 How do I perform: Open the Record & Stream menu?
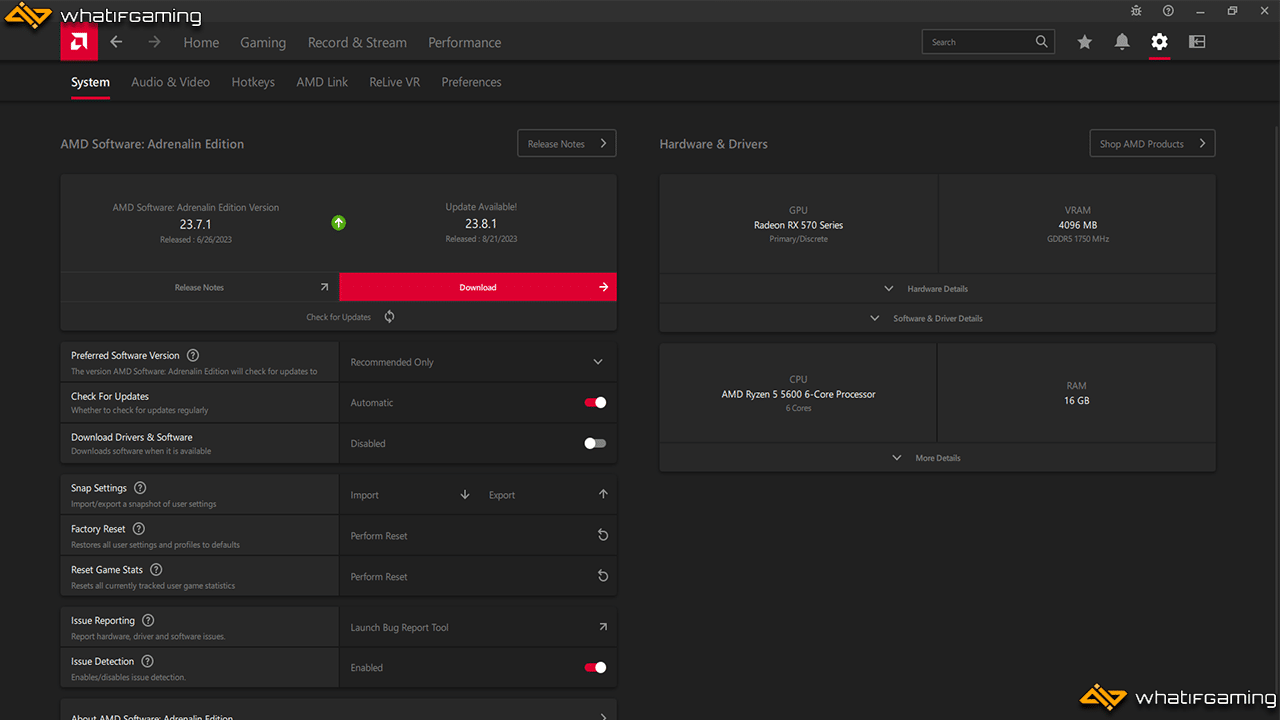point(357,43)
